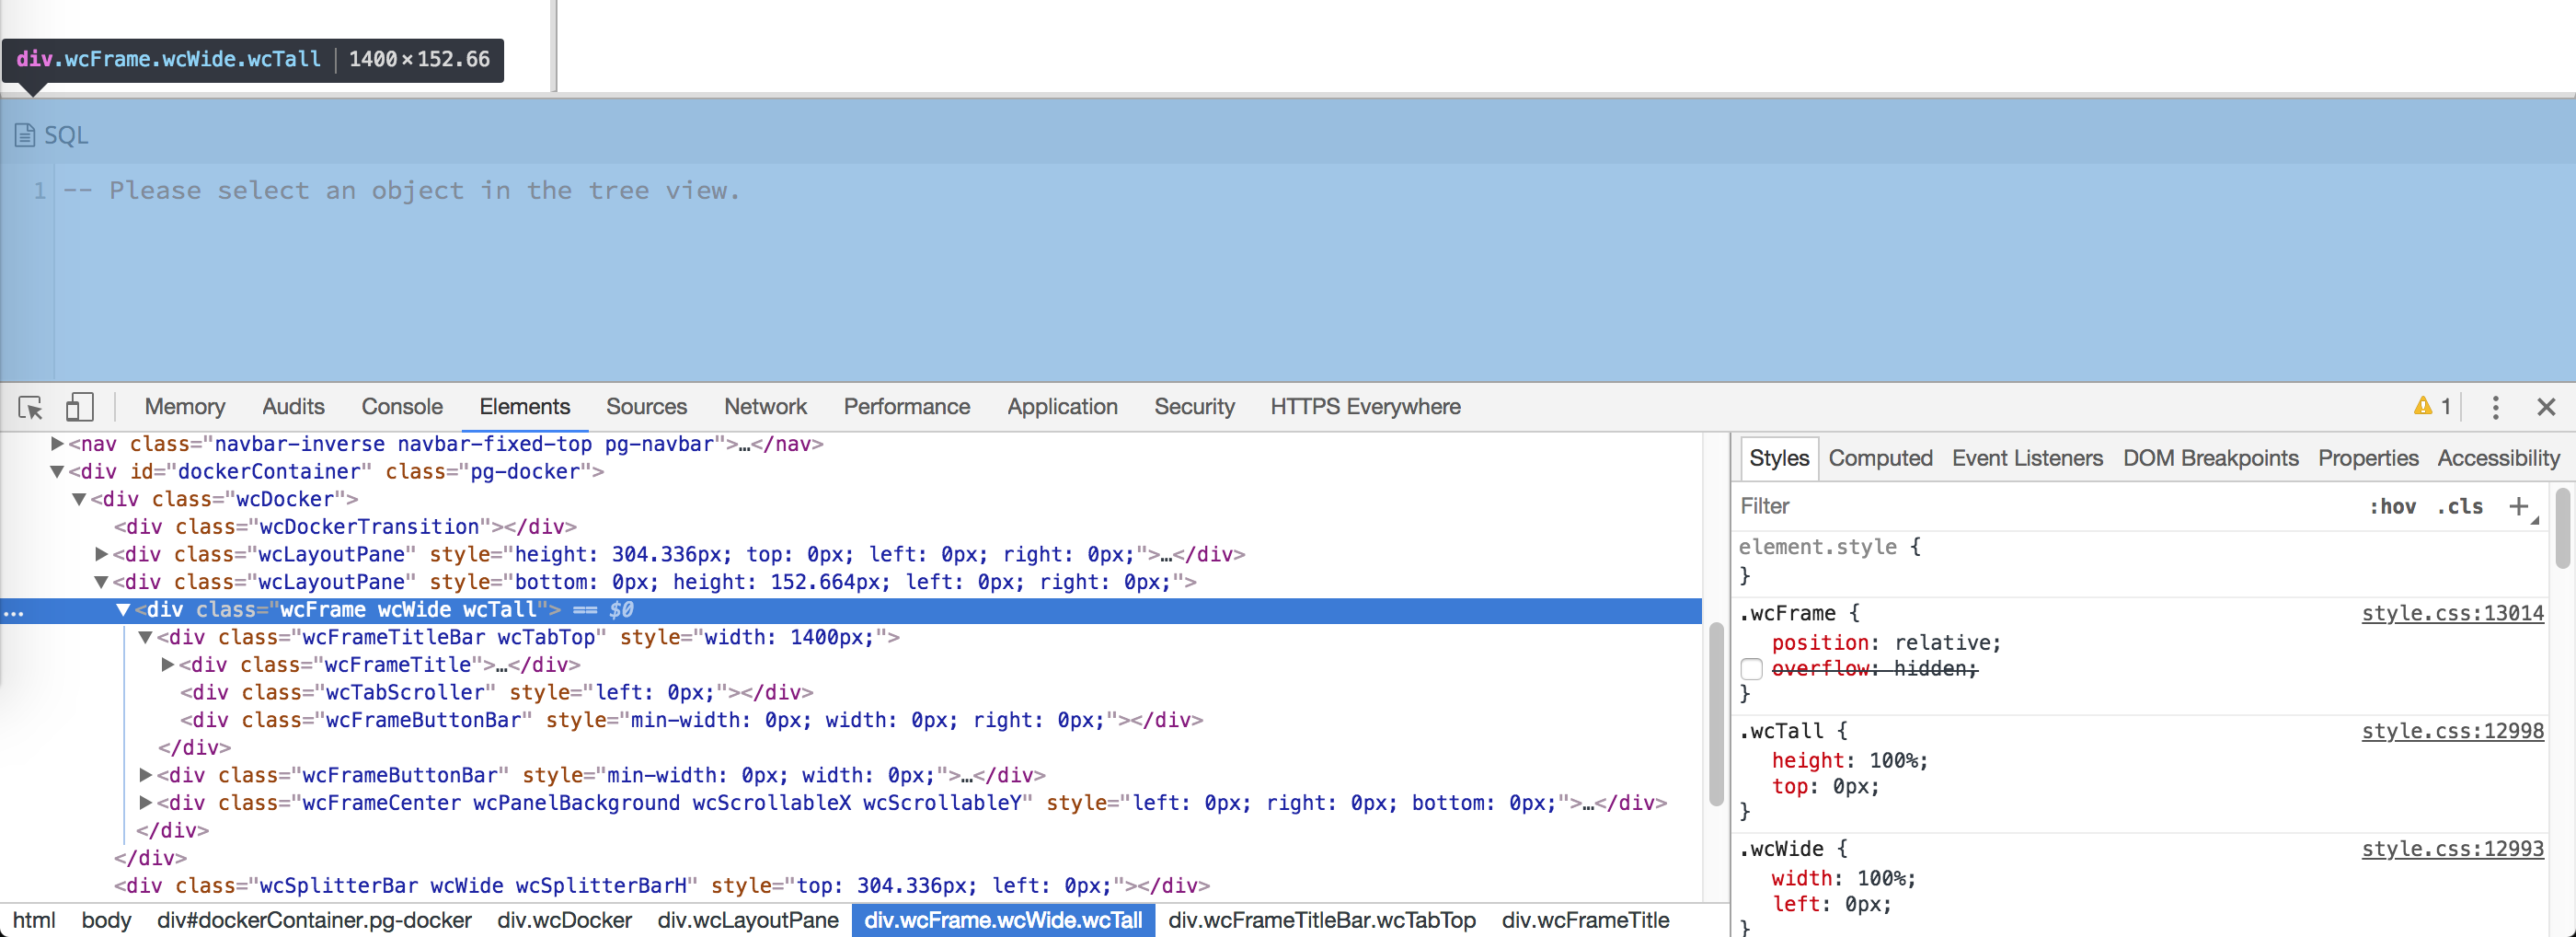Close the DevTools panel
The height and width of the screenshot is (937, 2576).
click(x=2546, y=407)
